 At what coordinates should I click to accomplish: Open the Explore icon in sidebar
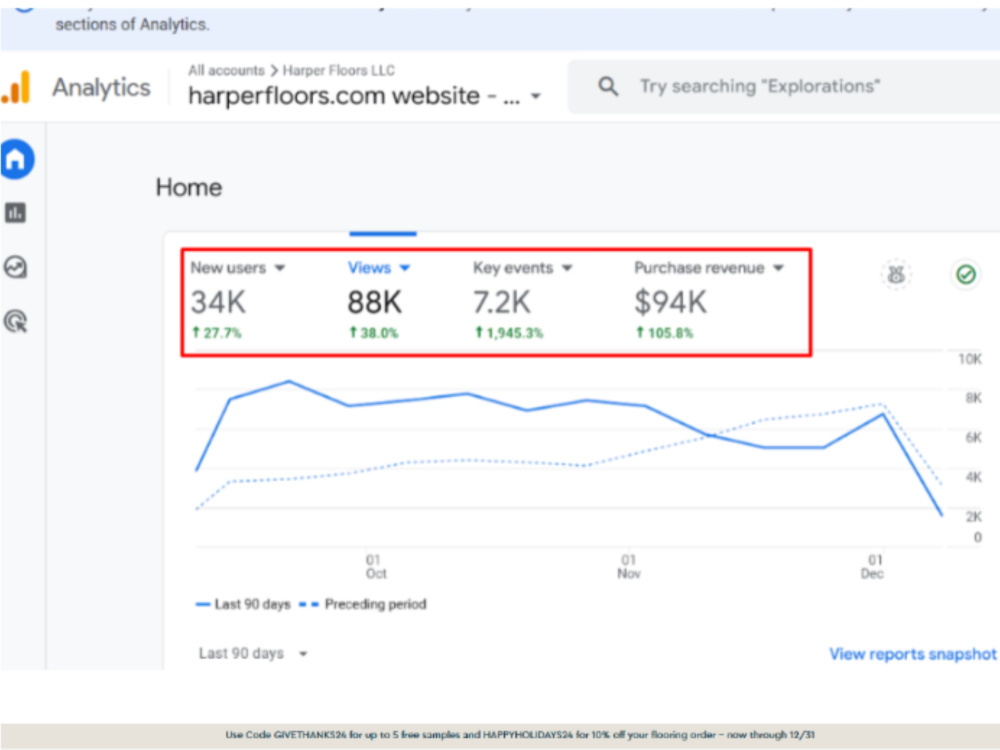tap(15, 267)
